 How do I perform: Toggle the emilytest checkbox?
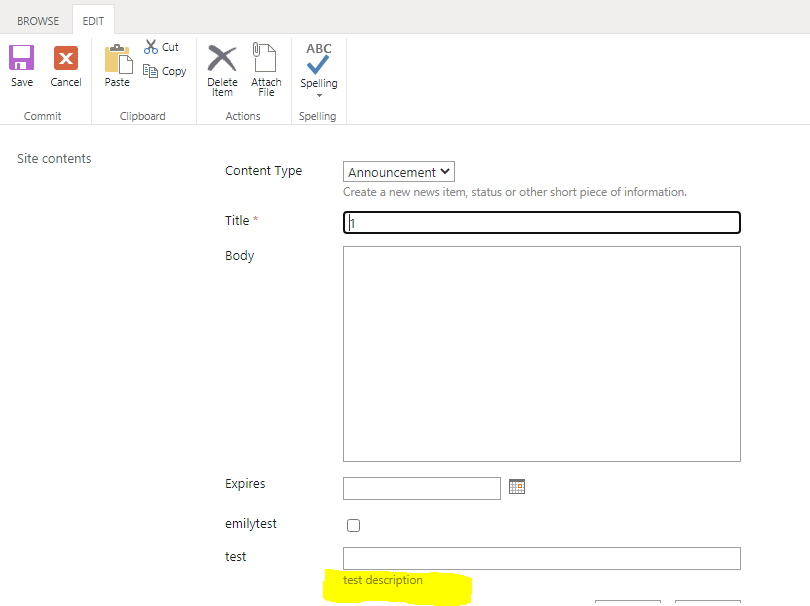click(x=353, y=525)
